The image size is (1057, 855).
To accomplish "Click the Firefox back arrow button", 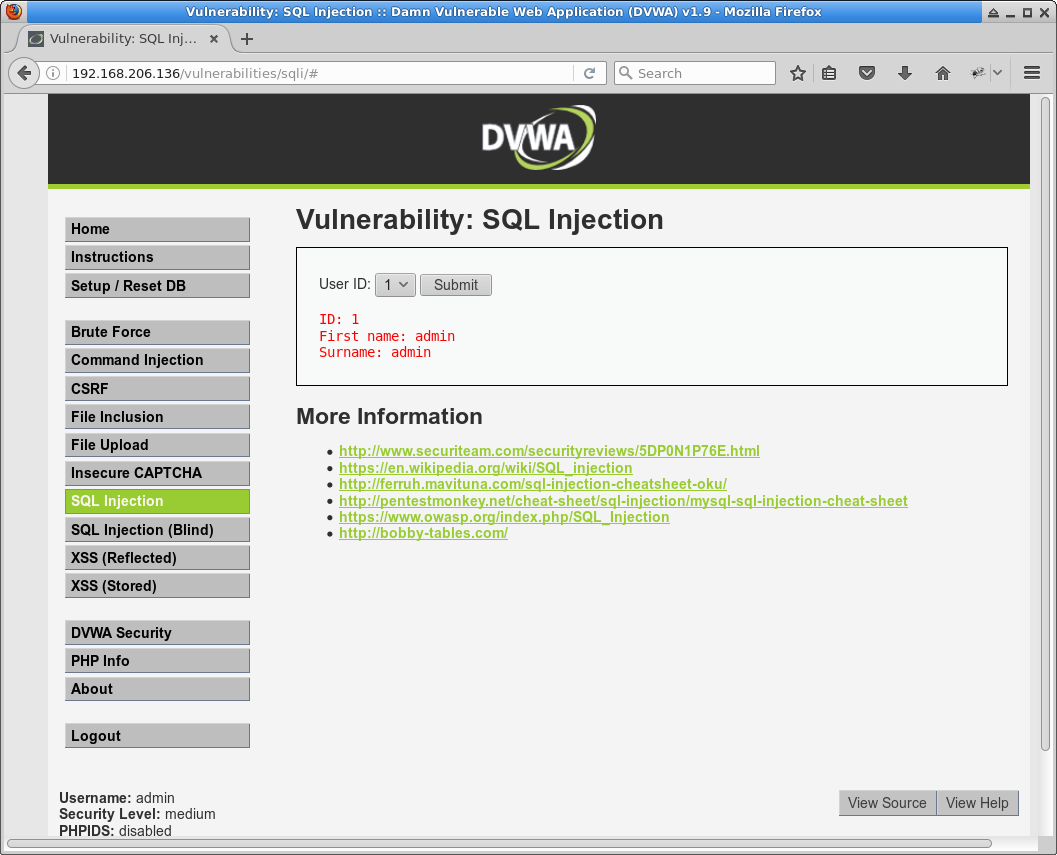I will tap(24, 73).
